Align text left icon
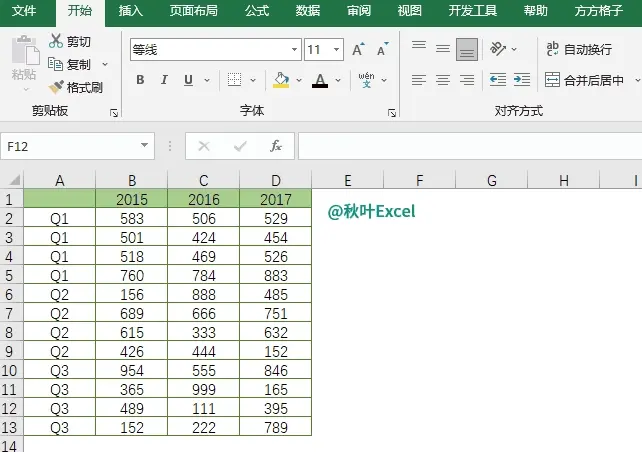Image resolution: width=642 pixels, height=452 pixels. [419, 79]
